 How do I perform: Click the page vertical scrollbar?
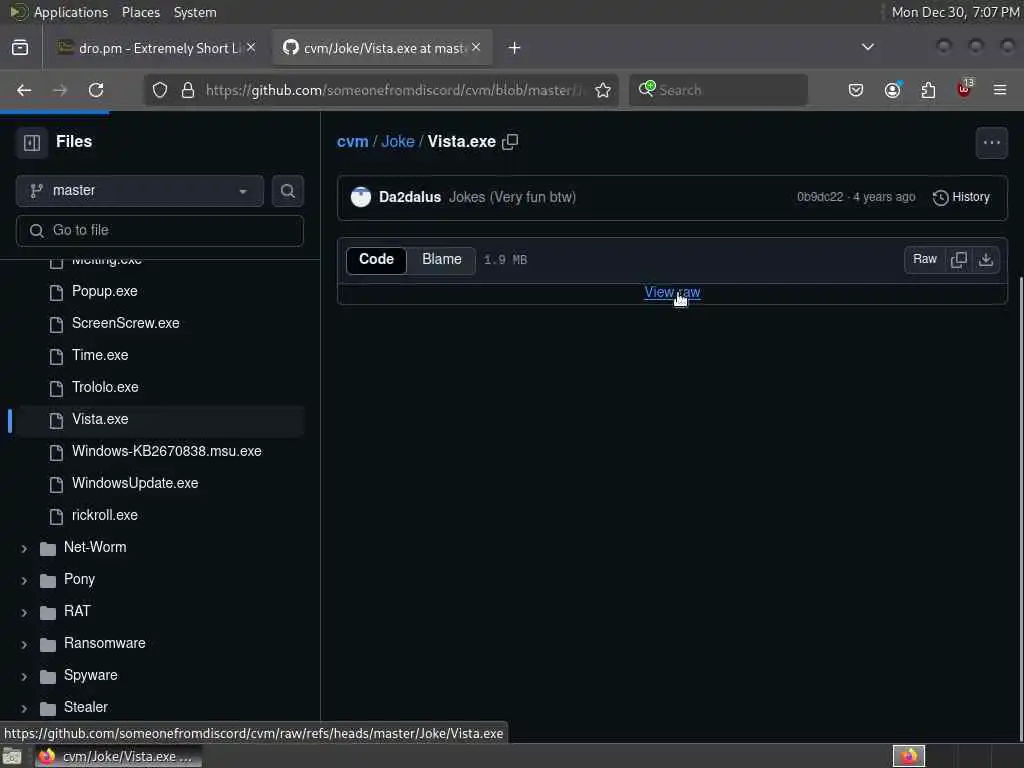[x=1021, y=509]
